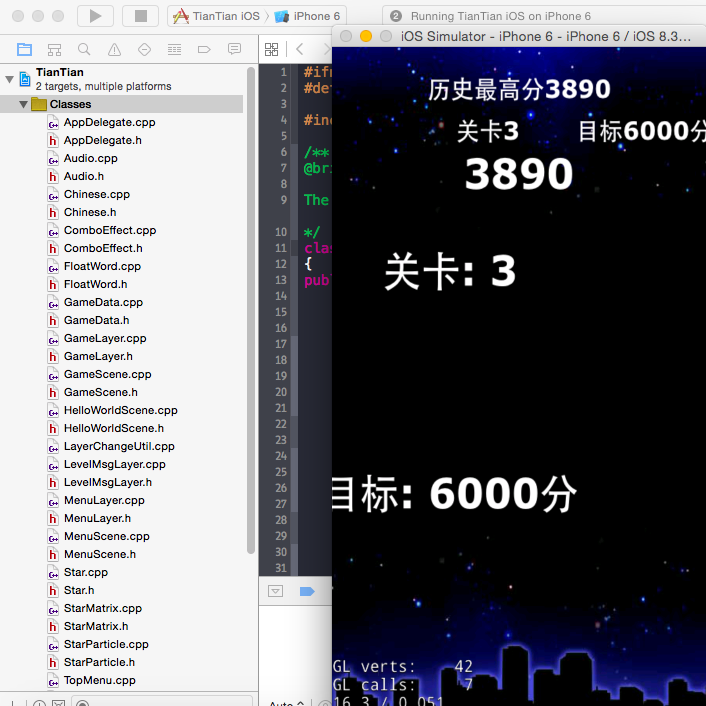Open LevelMsgLayer.h

[108, 483]
